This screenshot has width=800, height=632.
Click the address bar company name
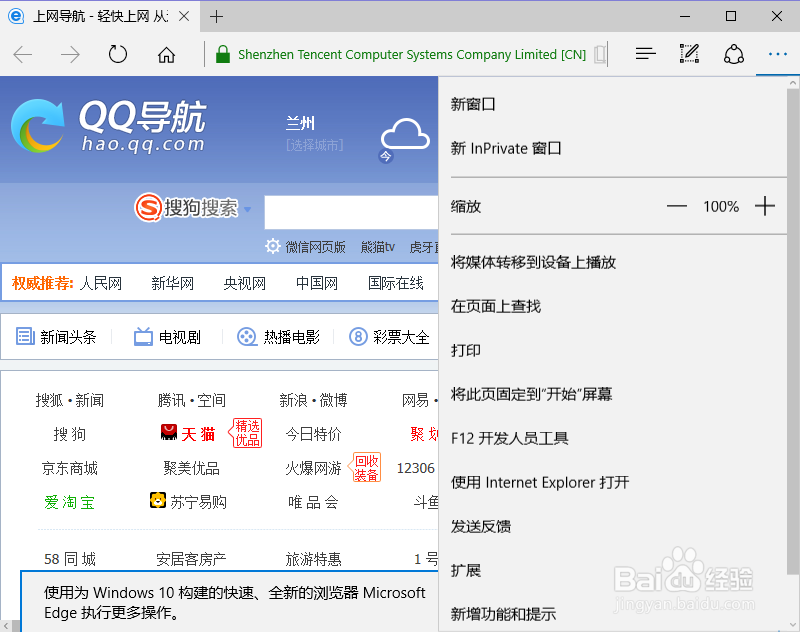[412, 54]
